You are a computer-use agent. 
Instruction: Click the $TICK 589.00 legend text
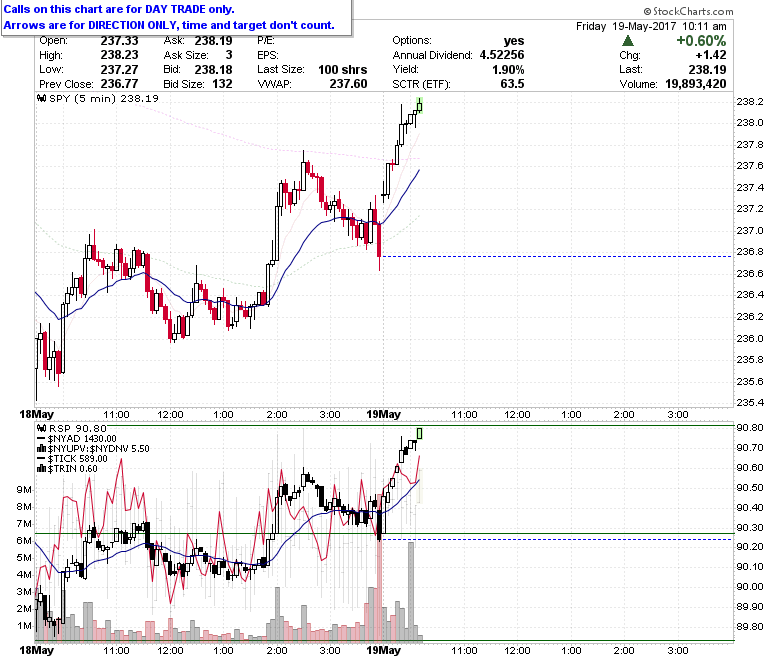pos(78,459)
